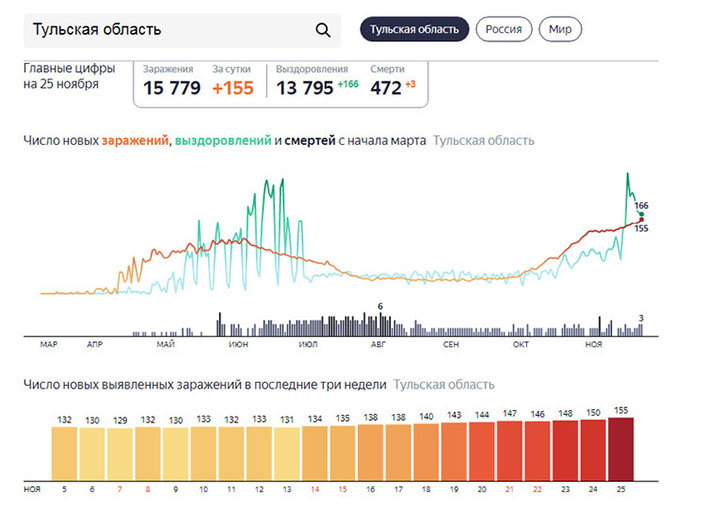The width and height of the screenshot is (720, 507).
Task: Switch to the Мир tab
Action: point(560,29)
